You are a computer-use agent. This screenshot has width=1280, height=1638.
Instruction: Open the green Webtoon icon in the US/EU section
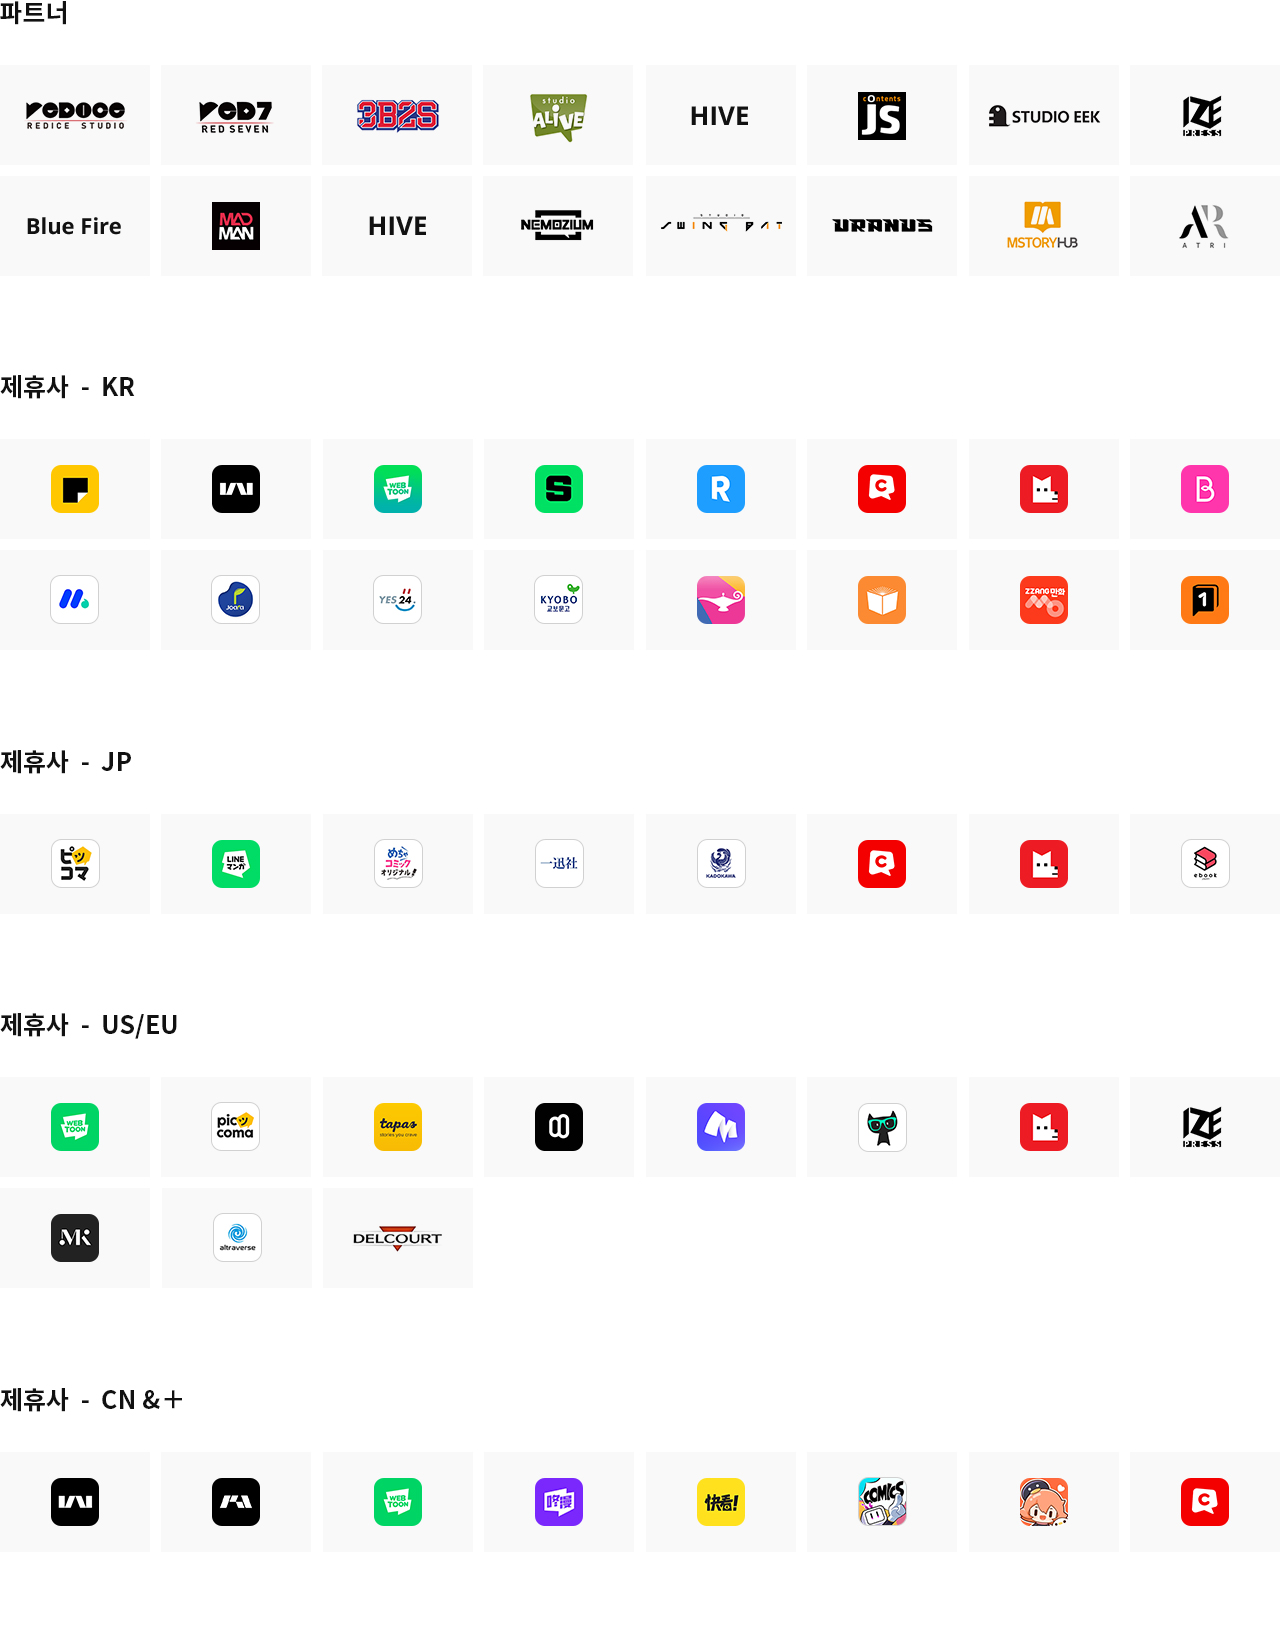pos(75,1127)
